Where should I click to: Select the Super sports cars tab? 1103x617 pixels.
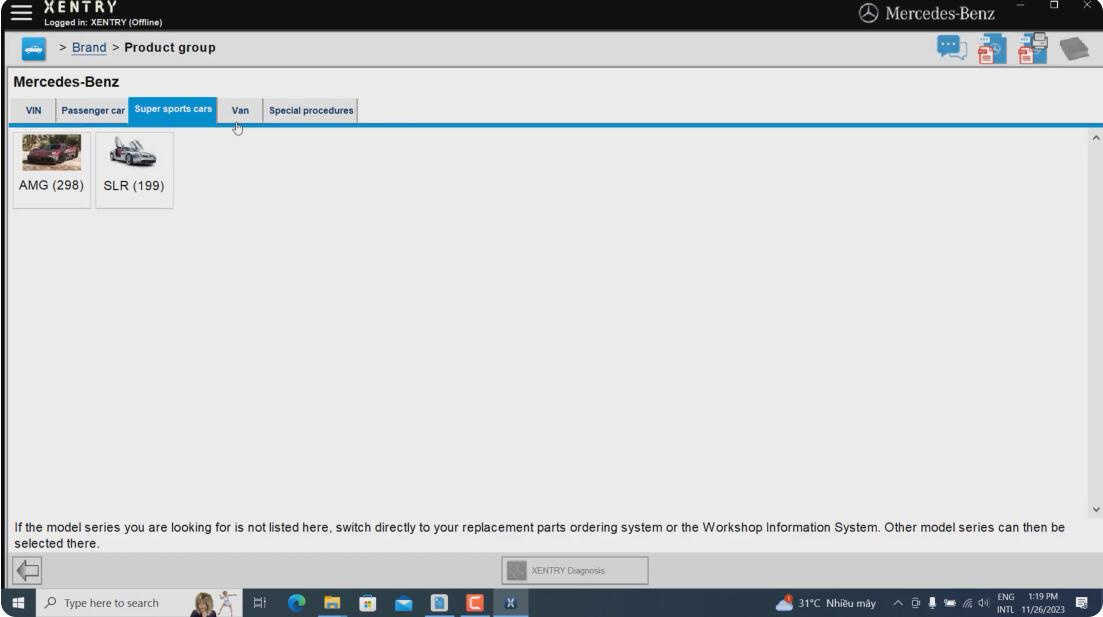coord(173,110)
